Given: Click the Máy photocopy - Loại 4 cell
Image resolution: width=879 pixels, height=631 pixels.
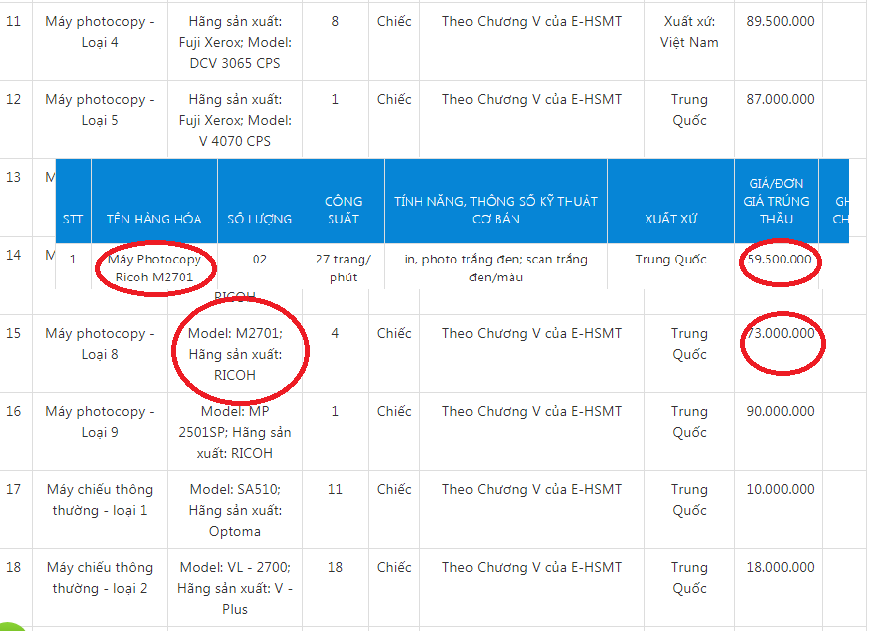Looking at the screenshot, I should (x=99, y=32).
